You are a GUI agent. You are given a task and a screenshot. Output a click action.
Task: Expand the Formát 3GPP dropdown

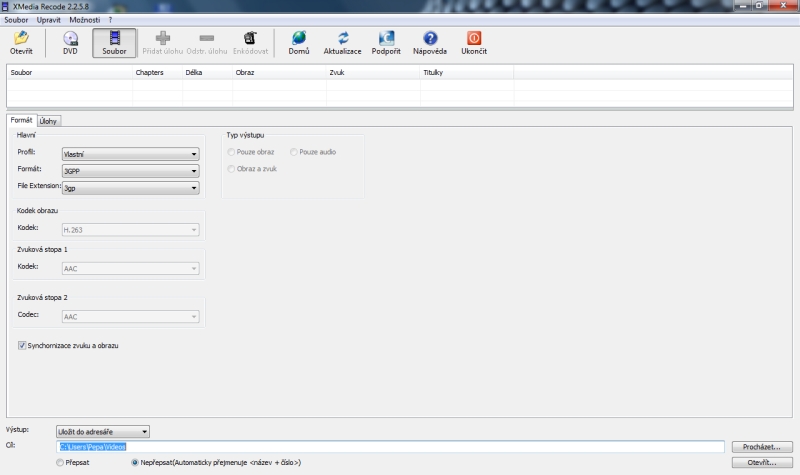click(x=131, y=171)
